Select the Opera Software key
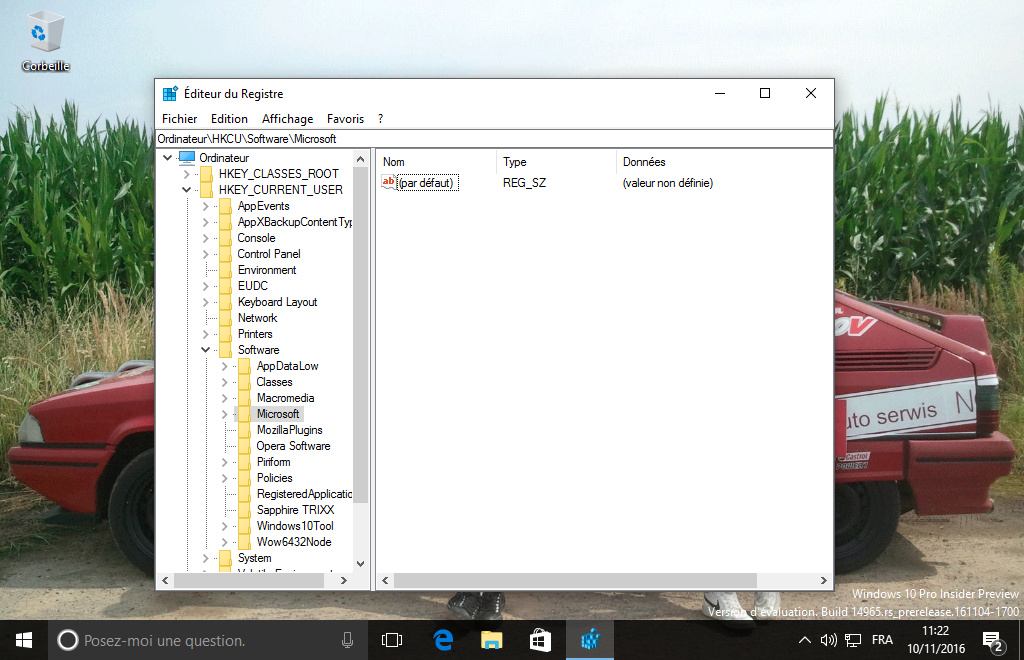Viewport: 1024px width, 660px height. pyautogui.click(x=292, y=446)
